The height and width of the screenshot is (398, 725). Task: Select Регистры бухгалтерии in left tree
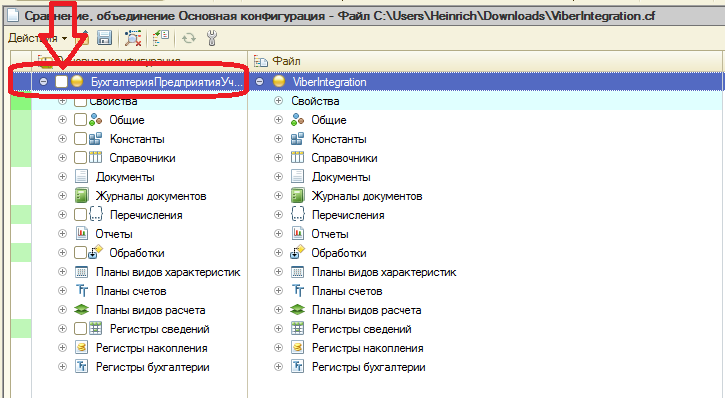click(x=153, y=367)
